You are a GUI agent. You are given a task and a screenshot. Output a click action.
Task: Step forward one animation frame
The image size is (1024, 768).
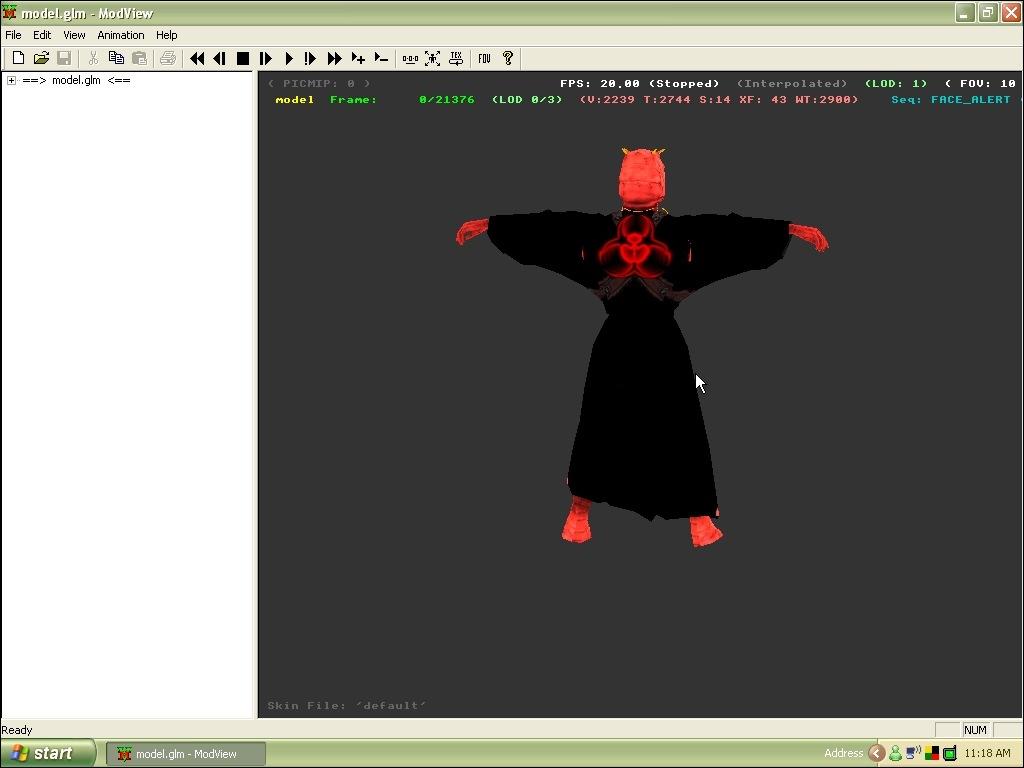tap(266, 59)
